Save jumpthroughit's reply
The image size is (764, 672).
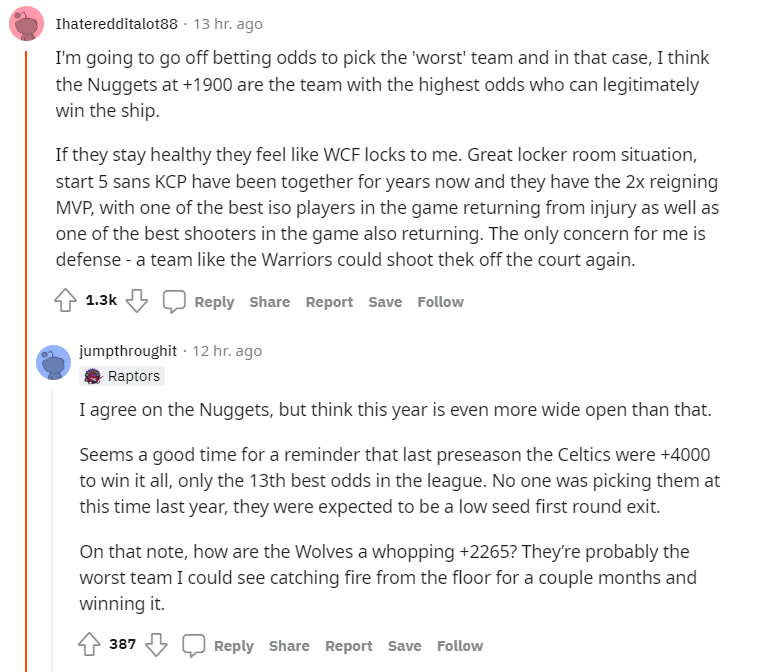click(x=404, y=646)
